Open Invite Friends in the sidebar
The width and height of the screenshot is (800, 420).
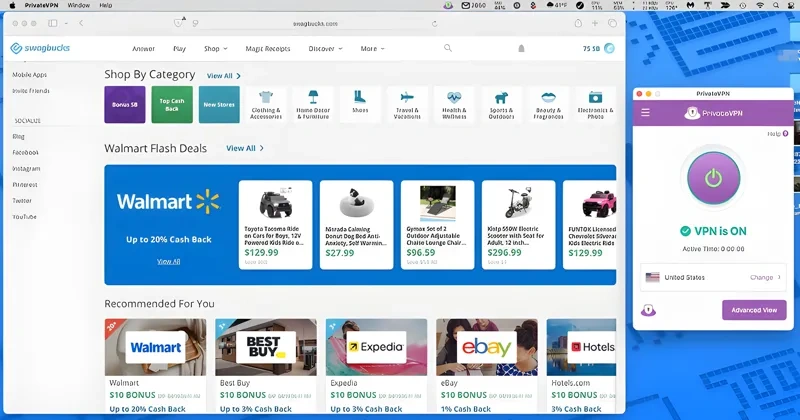(31, 91)
